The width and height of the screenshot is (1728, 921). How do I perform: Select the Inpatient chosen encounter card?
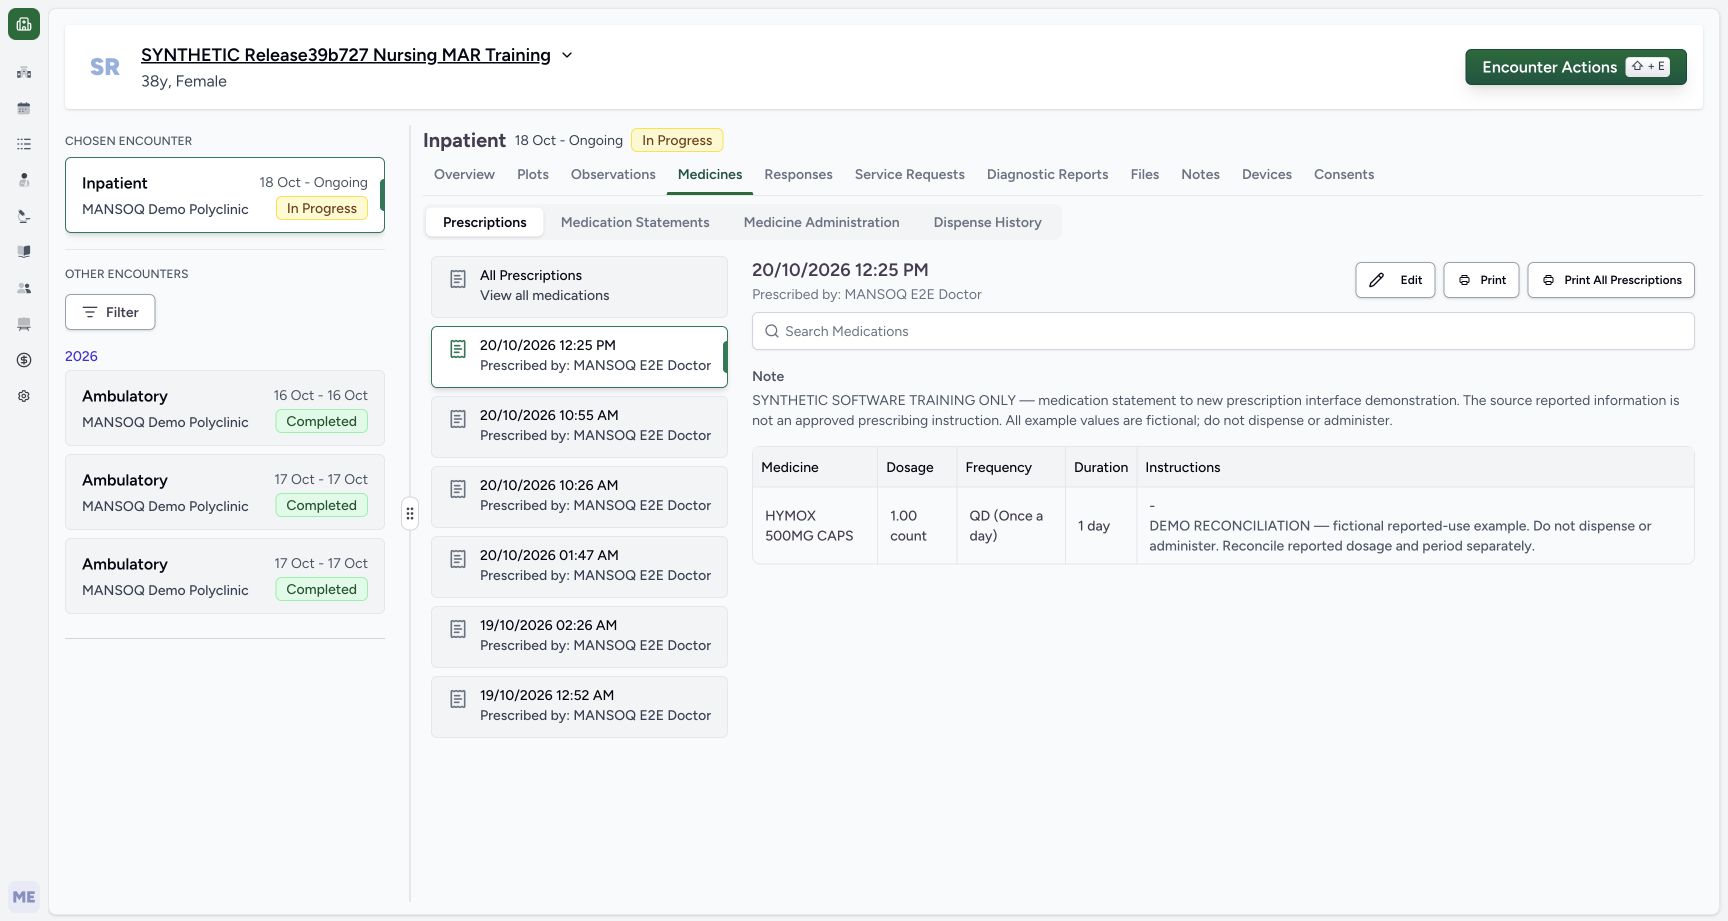[225, 195]
